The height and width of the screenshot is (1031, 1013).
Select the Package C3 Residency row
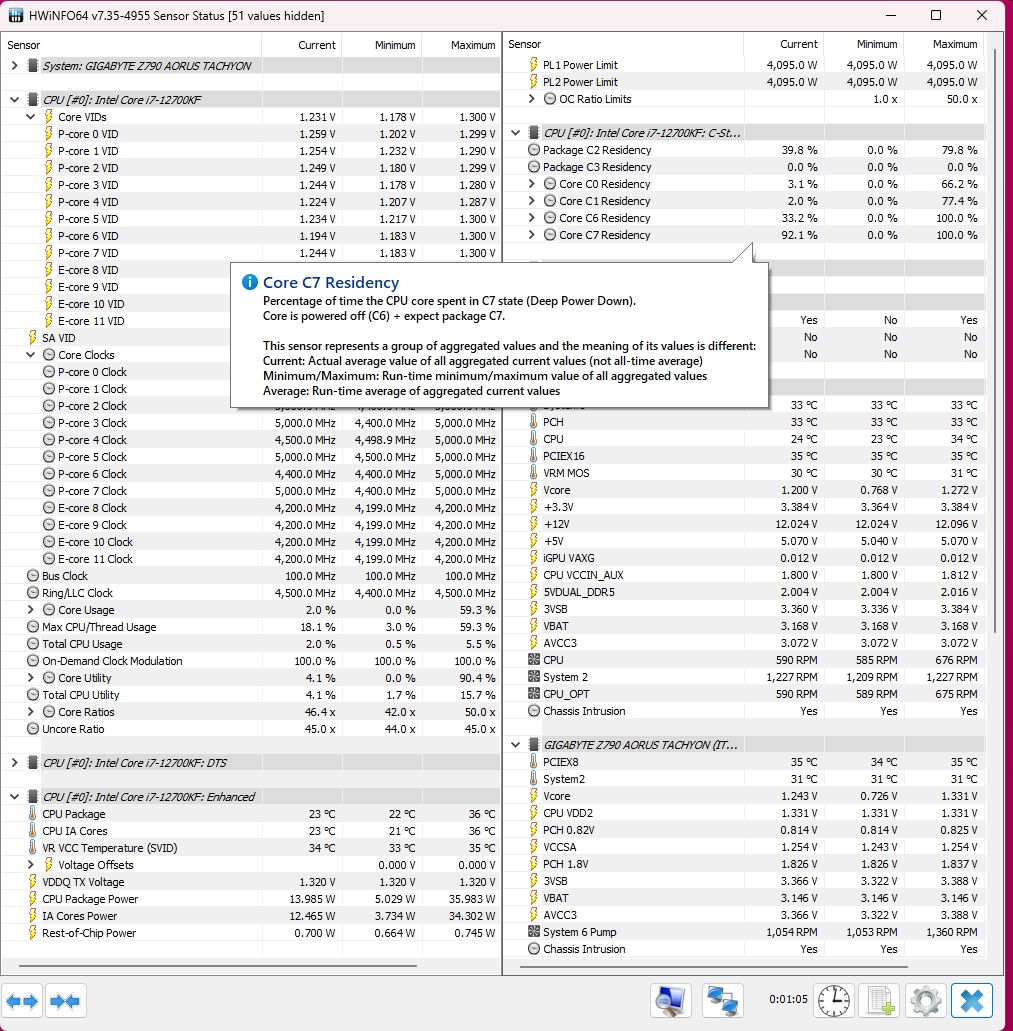tap(744, 166)
